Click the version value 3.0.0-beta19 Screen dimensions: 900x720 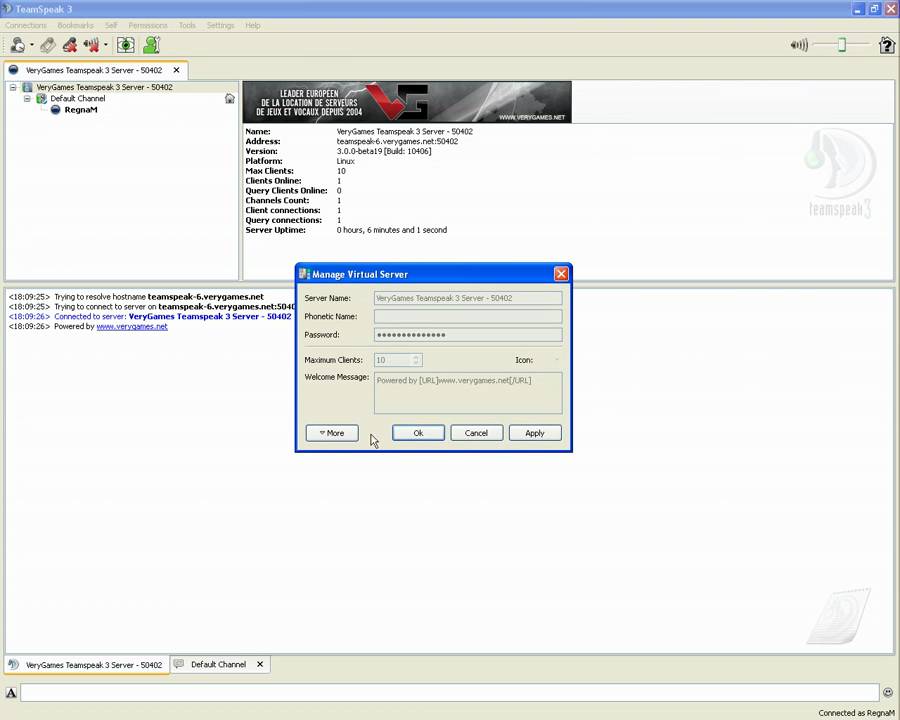[x=384, y=151]
